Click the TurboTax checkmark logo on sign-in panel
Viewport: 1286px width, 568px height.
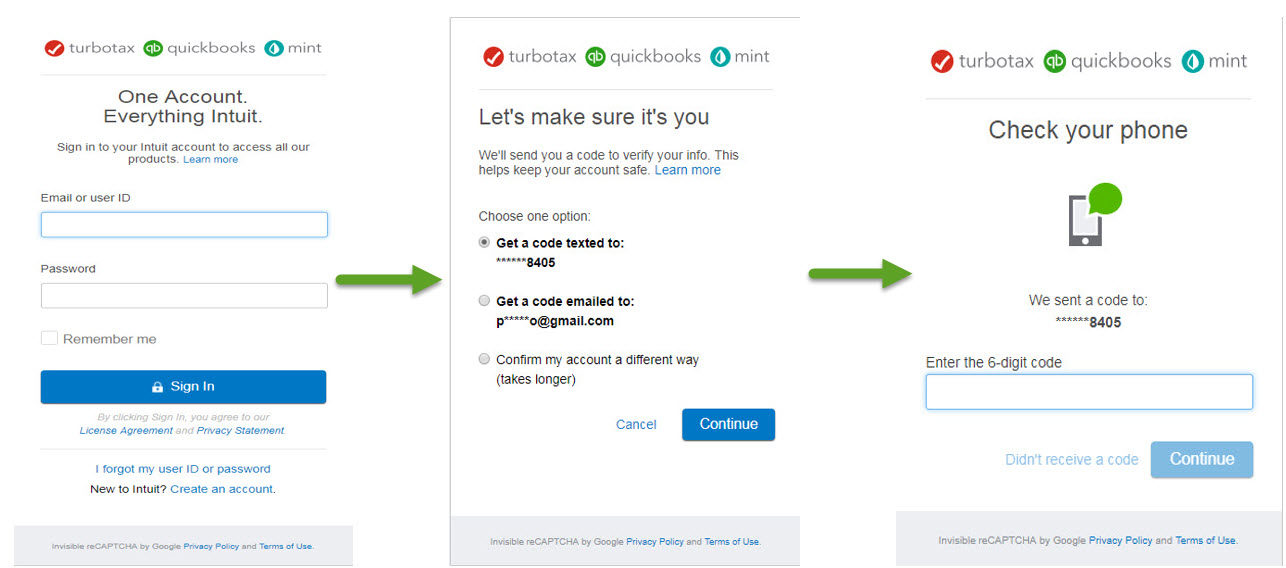point(54,48)
